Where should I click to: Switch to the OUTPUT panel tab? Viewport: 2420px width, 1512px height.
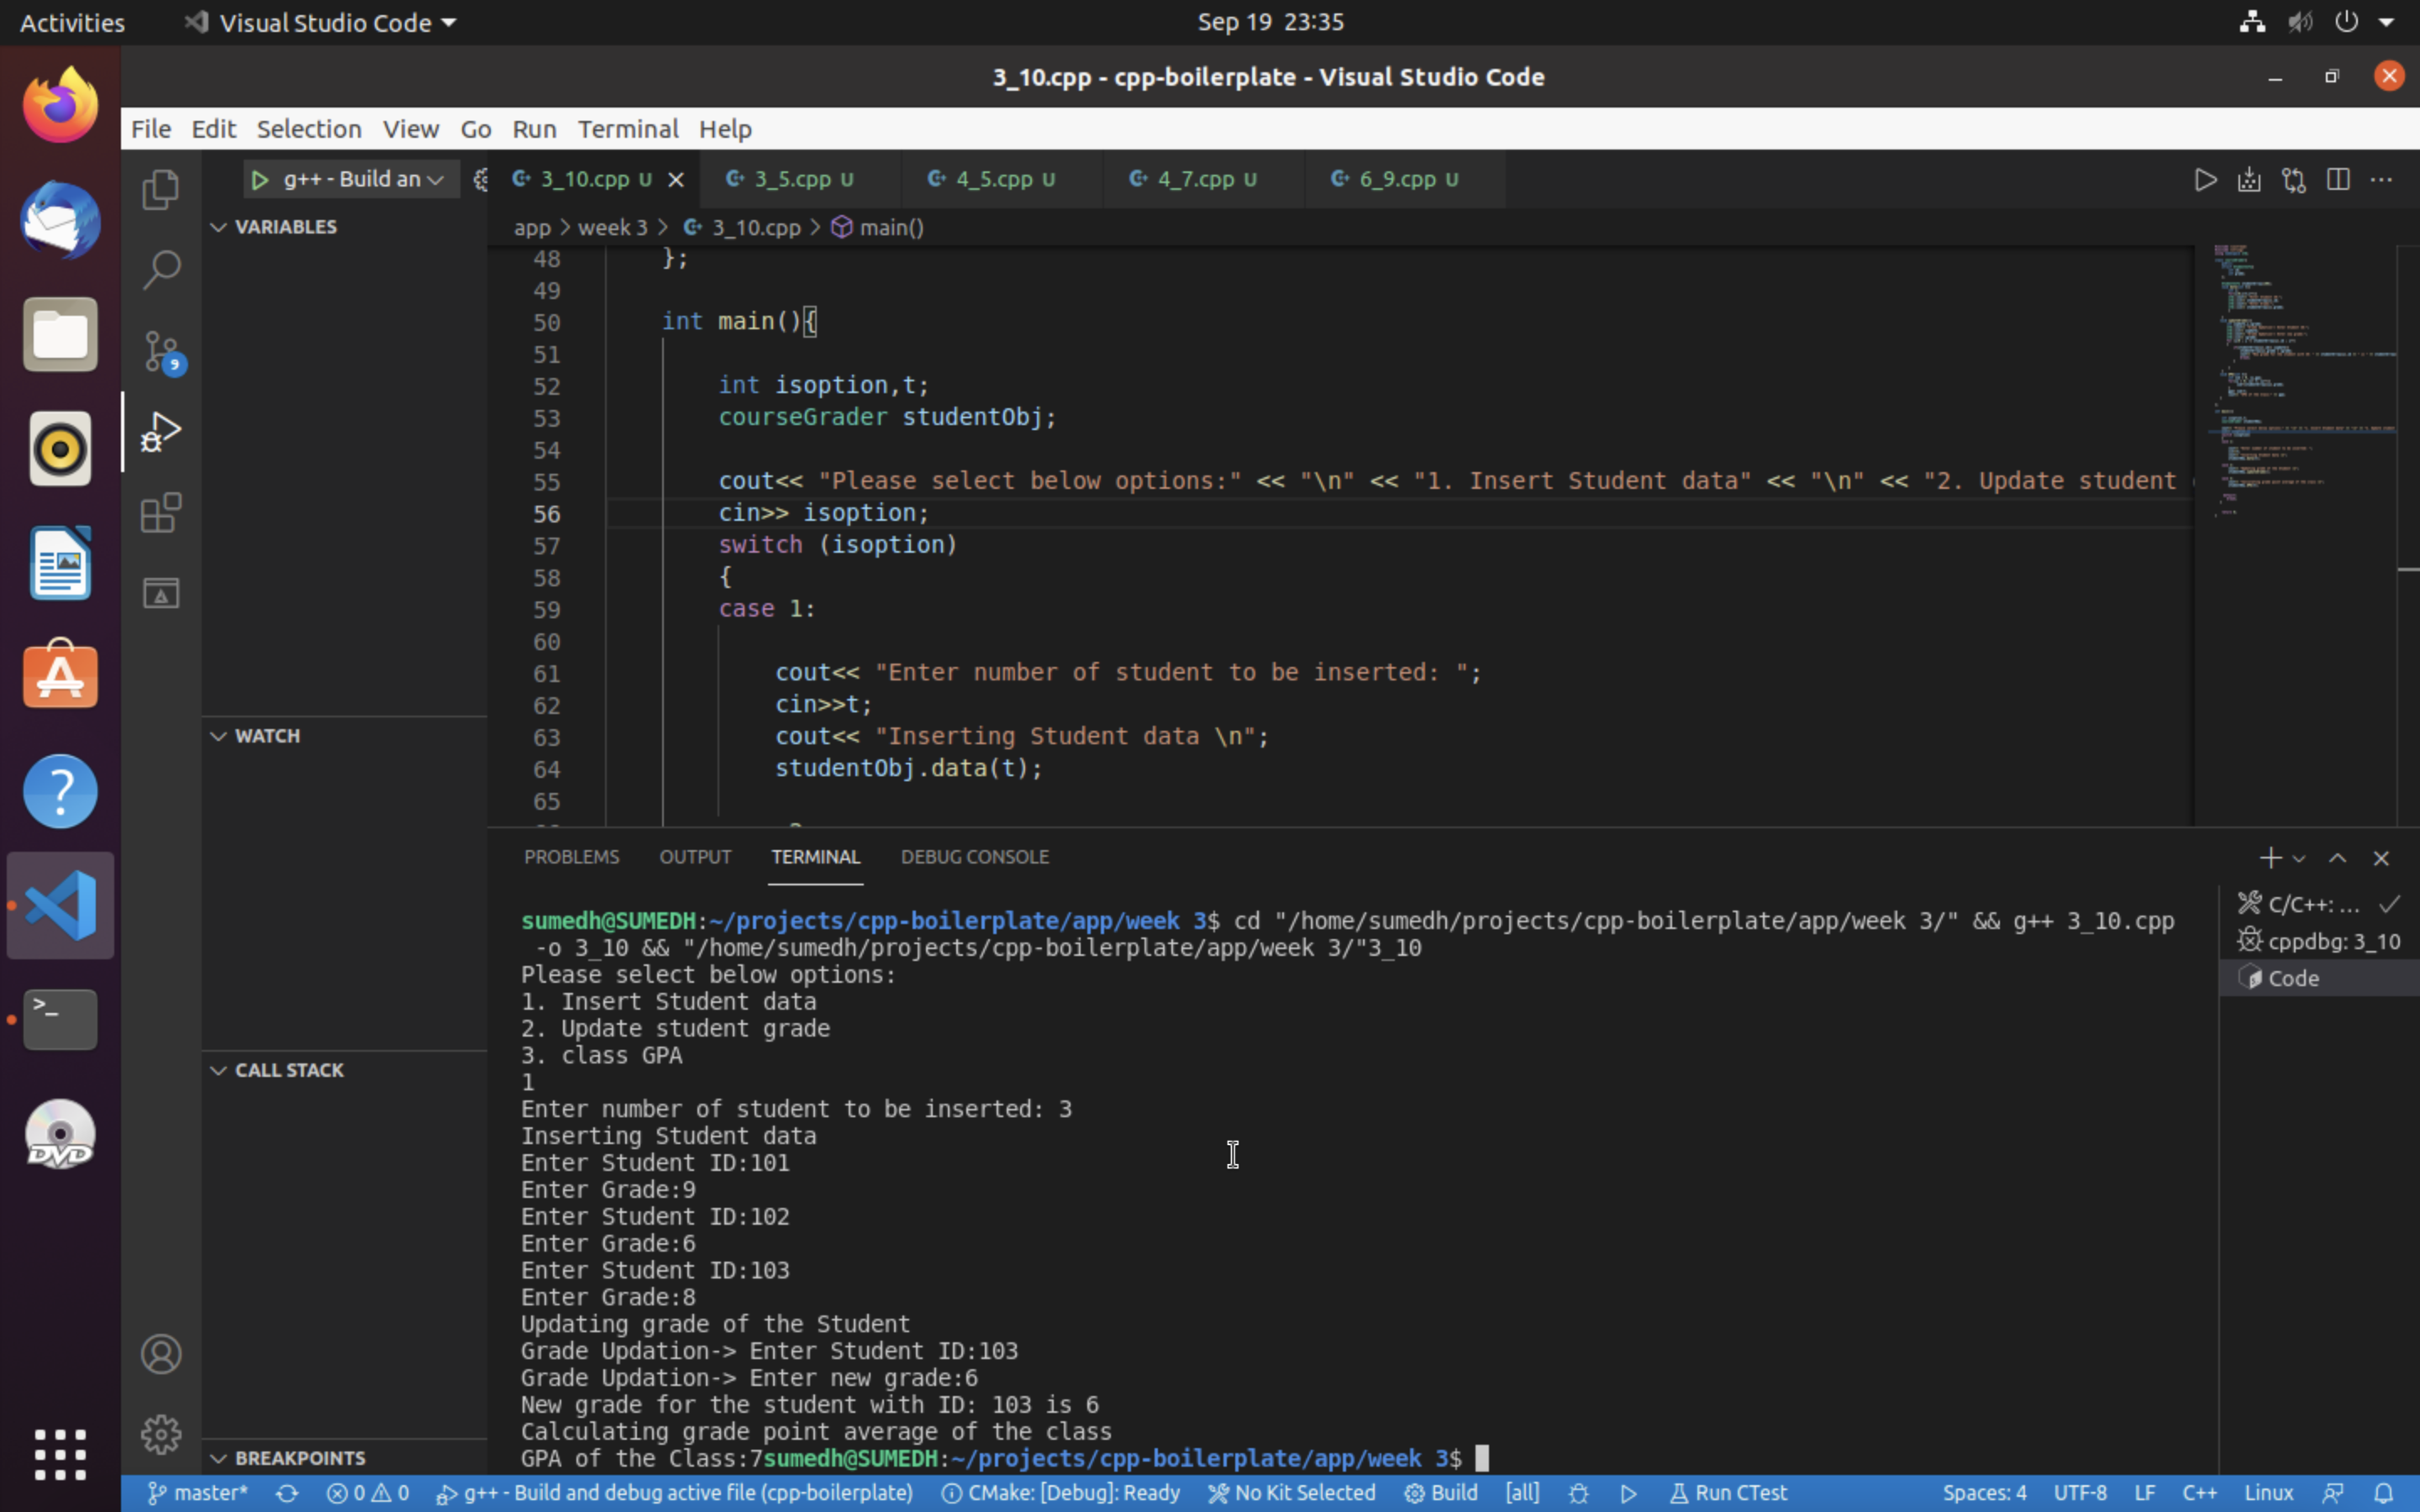click(x=695, y=857)
